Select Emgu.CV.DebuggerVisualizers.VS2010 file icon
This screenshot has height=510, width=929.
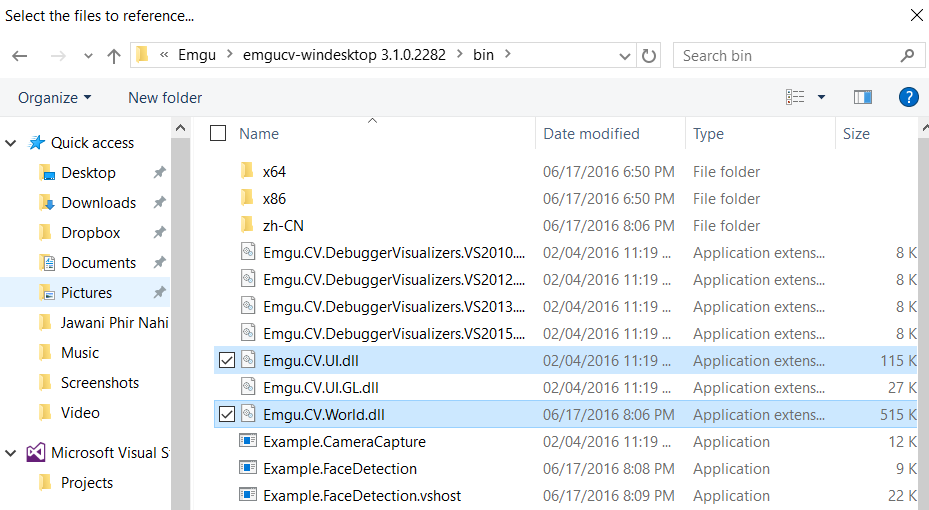click(x=248, y=252)
